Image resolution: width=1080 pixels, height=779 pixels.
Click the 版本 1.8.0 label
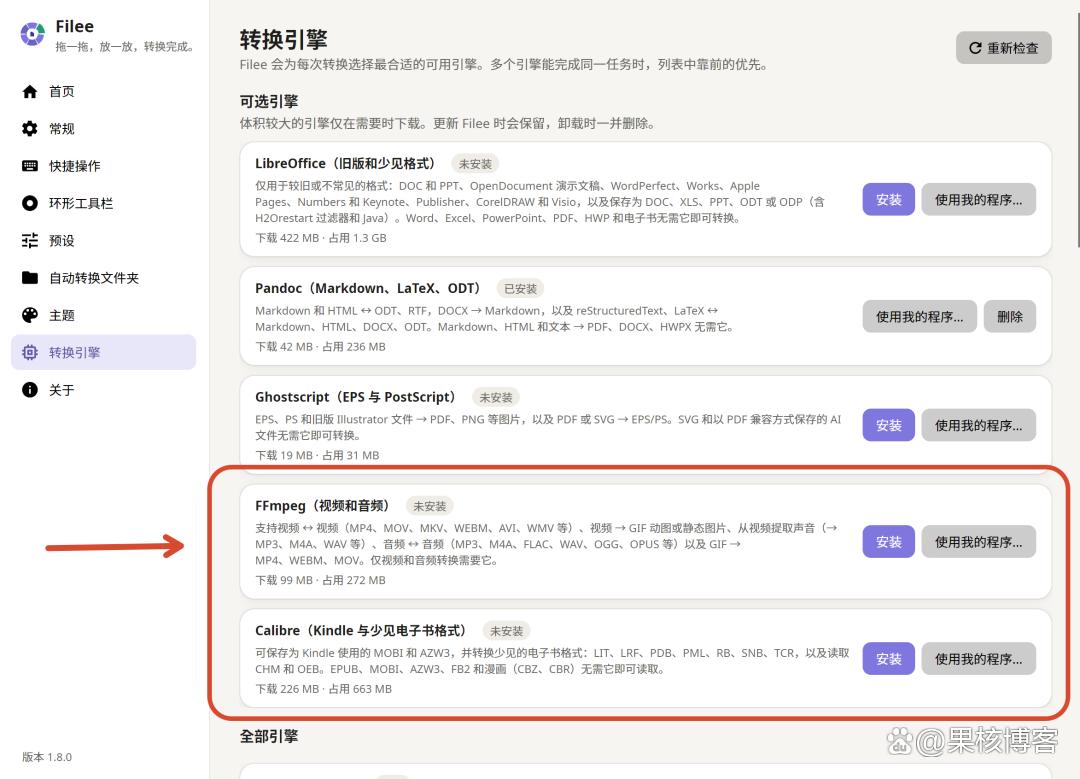pos(47,757)
